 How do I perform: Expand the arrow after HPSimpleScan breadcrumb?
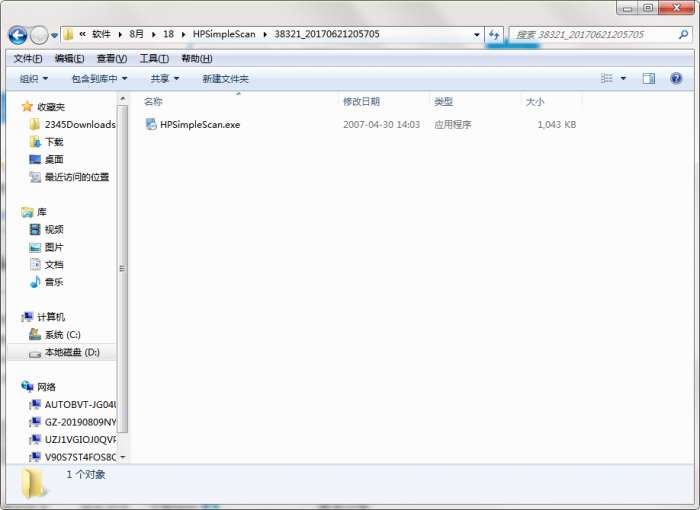(265, 34)
